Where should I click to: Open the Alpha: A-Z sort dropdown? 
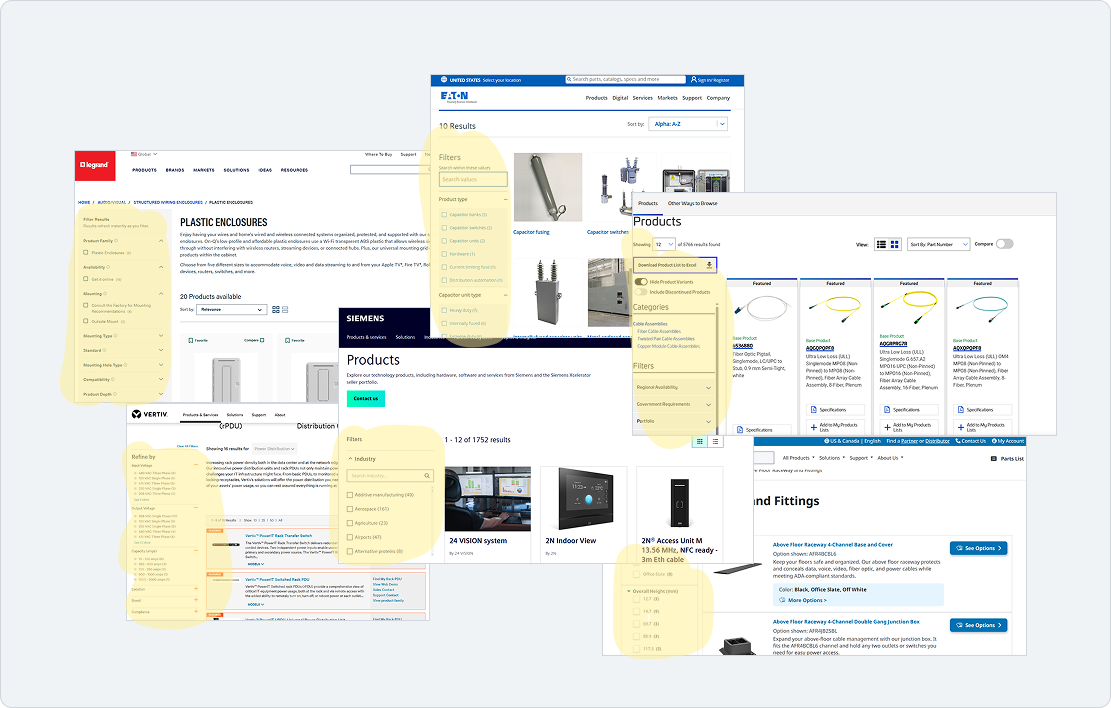pos(688,124)
